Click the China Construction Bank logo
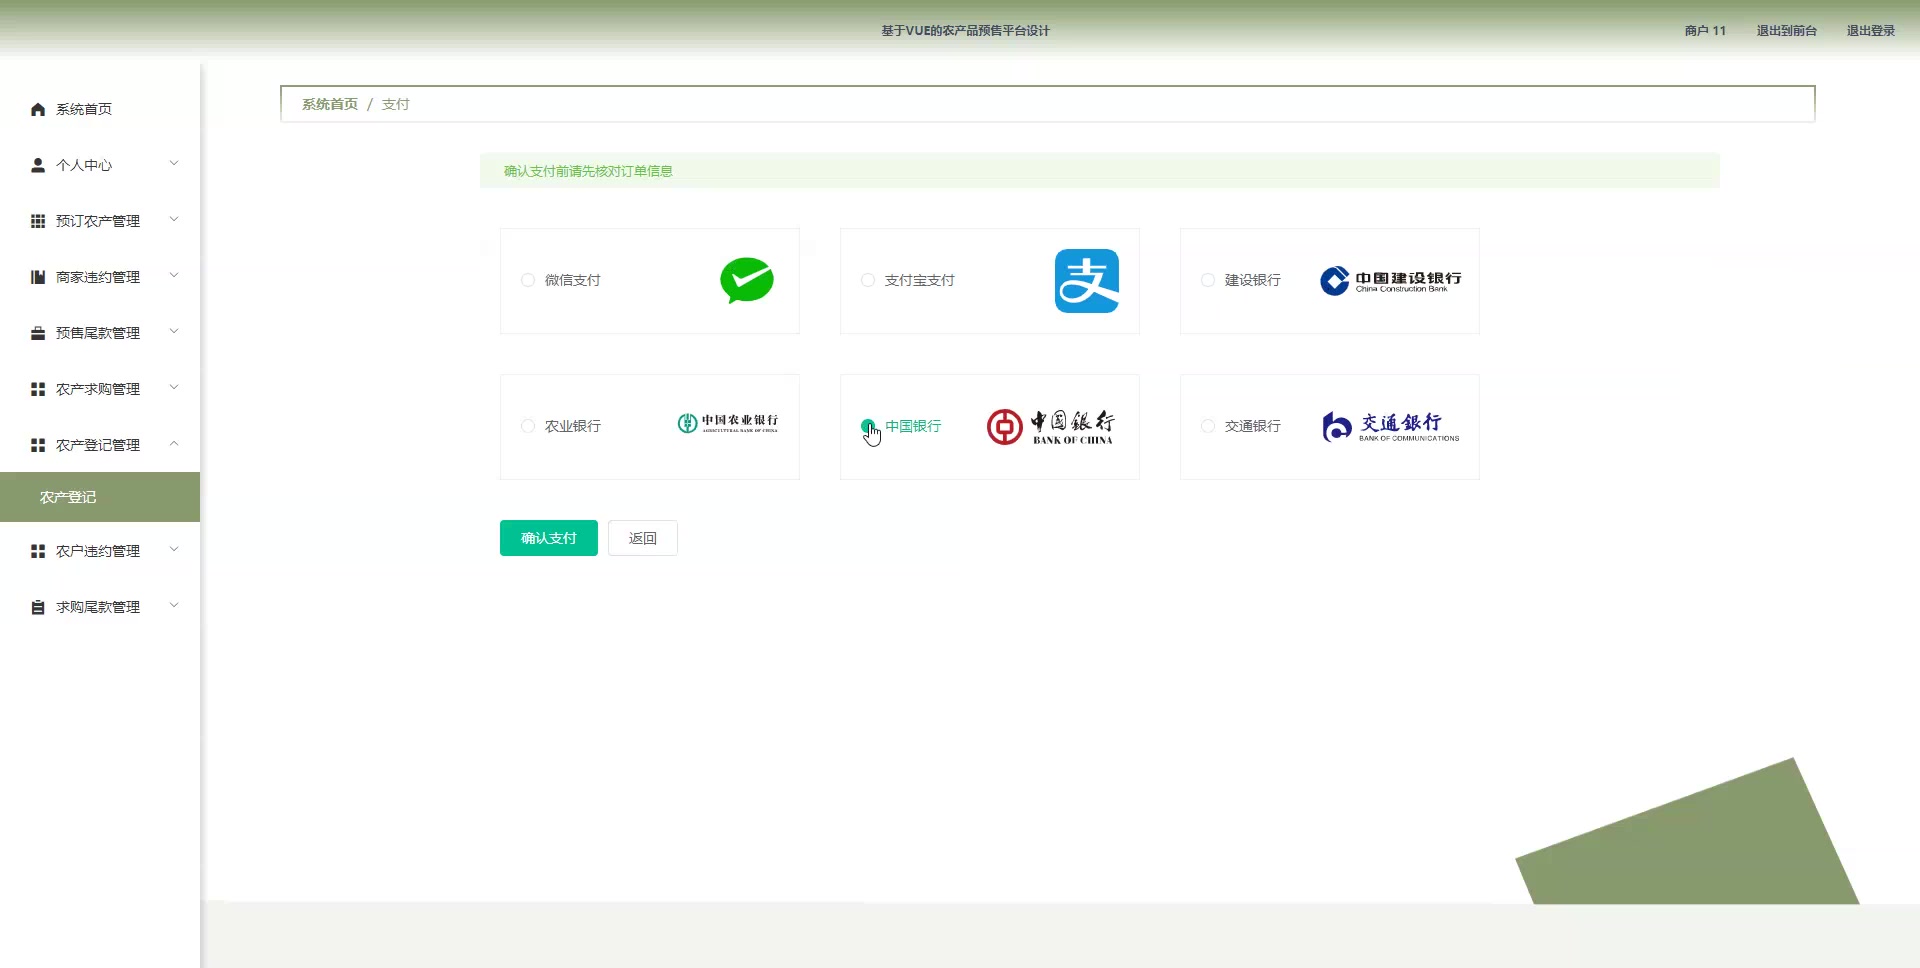The width and height of the screenshot is (1920, 968). (x=1390, y=281)
